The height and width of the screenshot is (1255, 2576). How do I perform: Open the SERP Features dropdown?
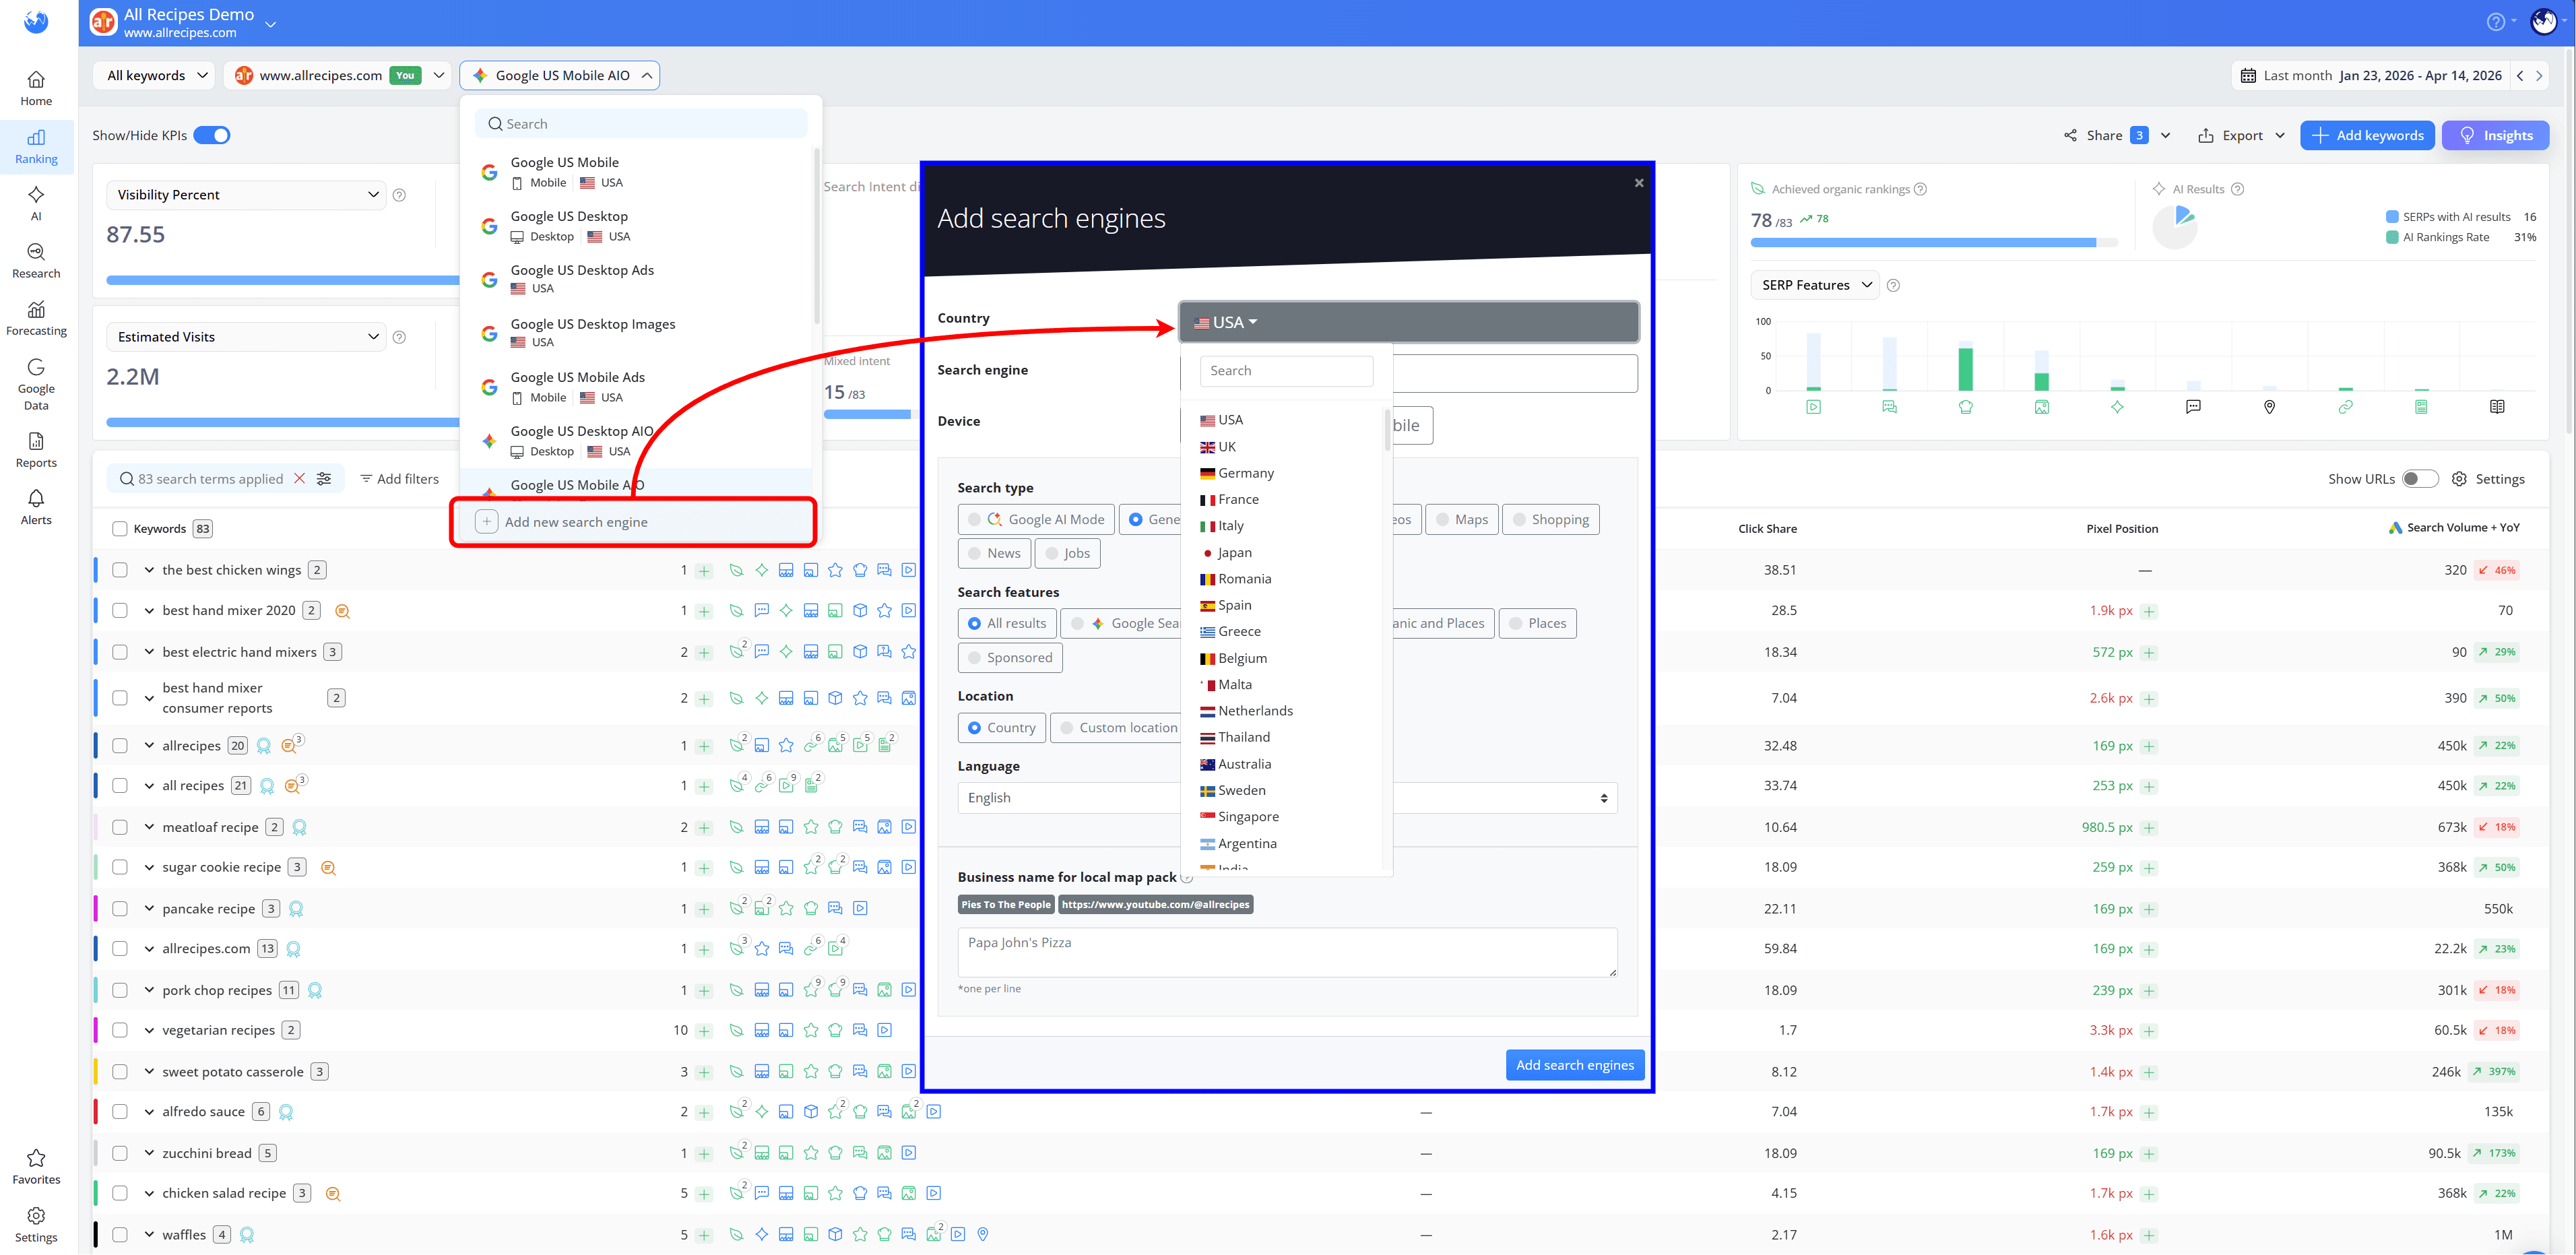[1814, 284]
